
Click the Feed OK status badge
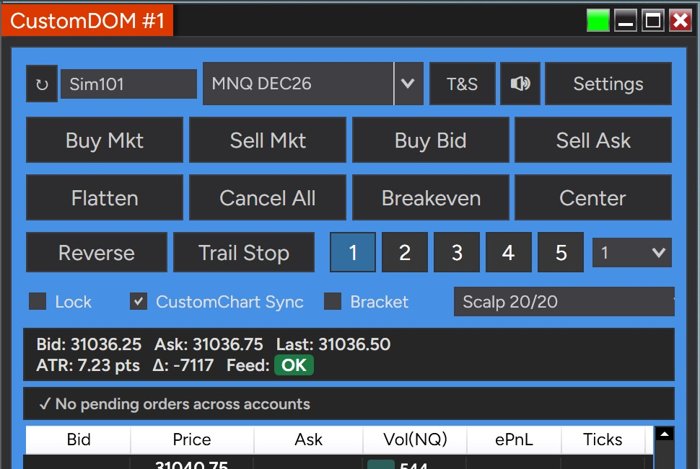(294, 365)
